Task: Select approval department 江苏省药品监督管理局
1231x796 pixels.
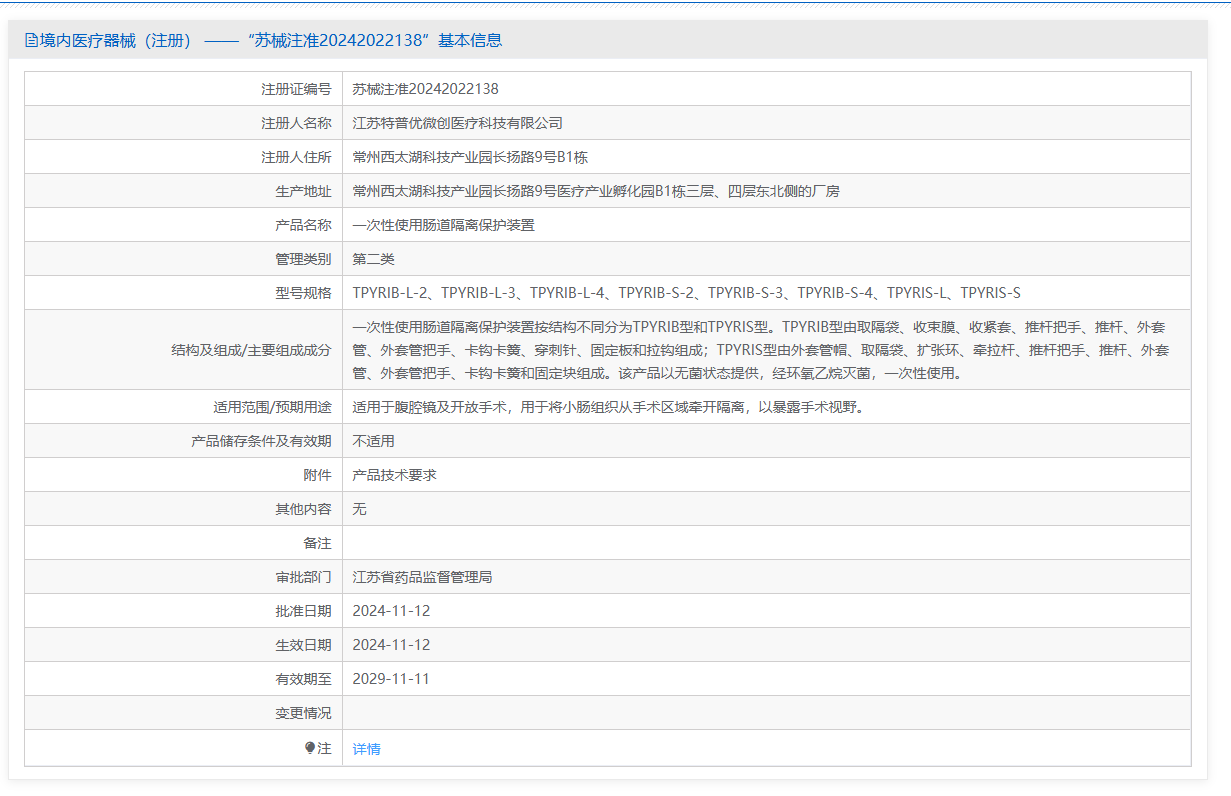Action: click(422, 577)
